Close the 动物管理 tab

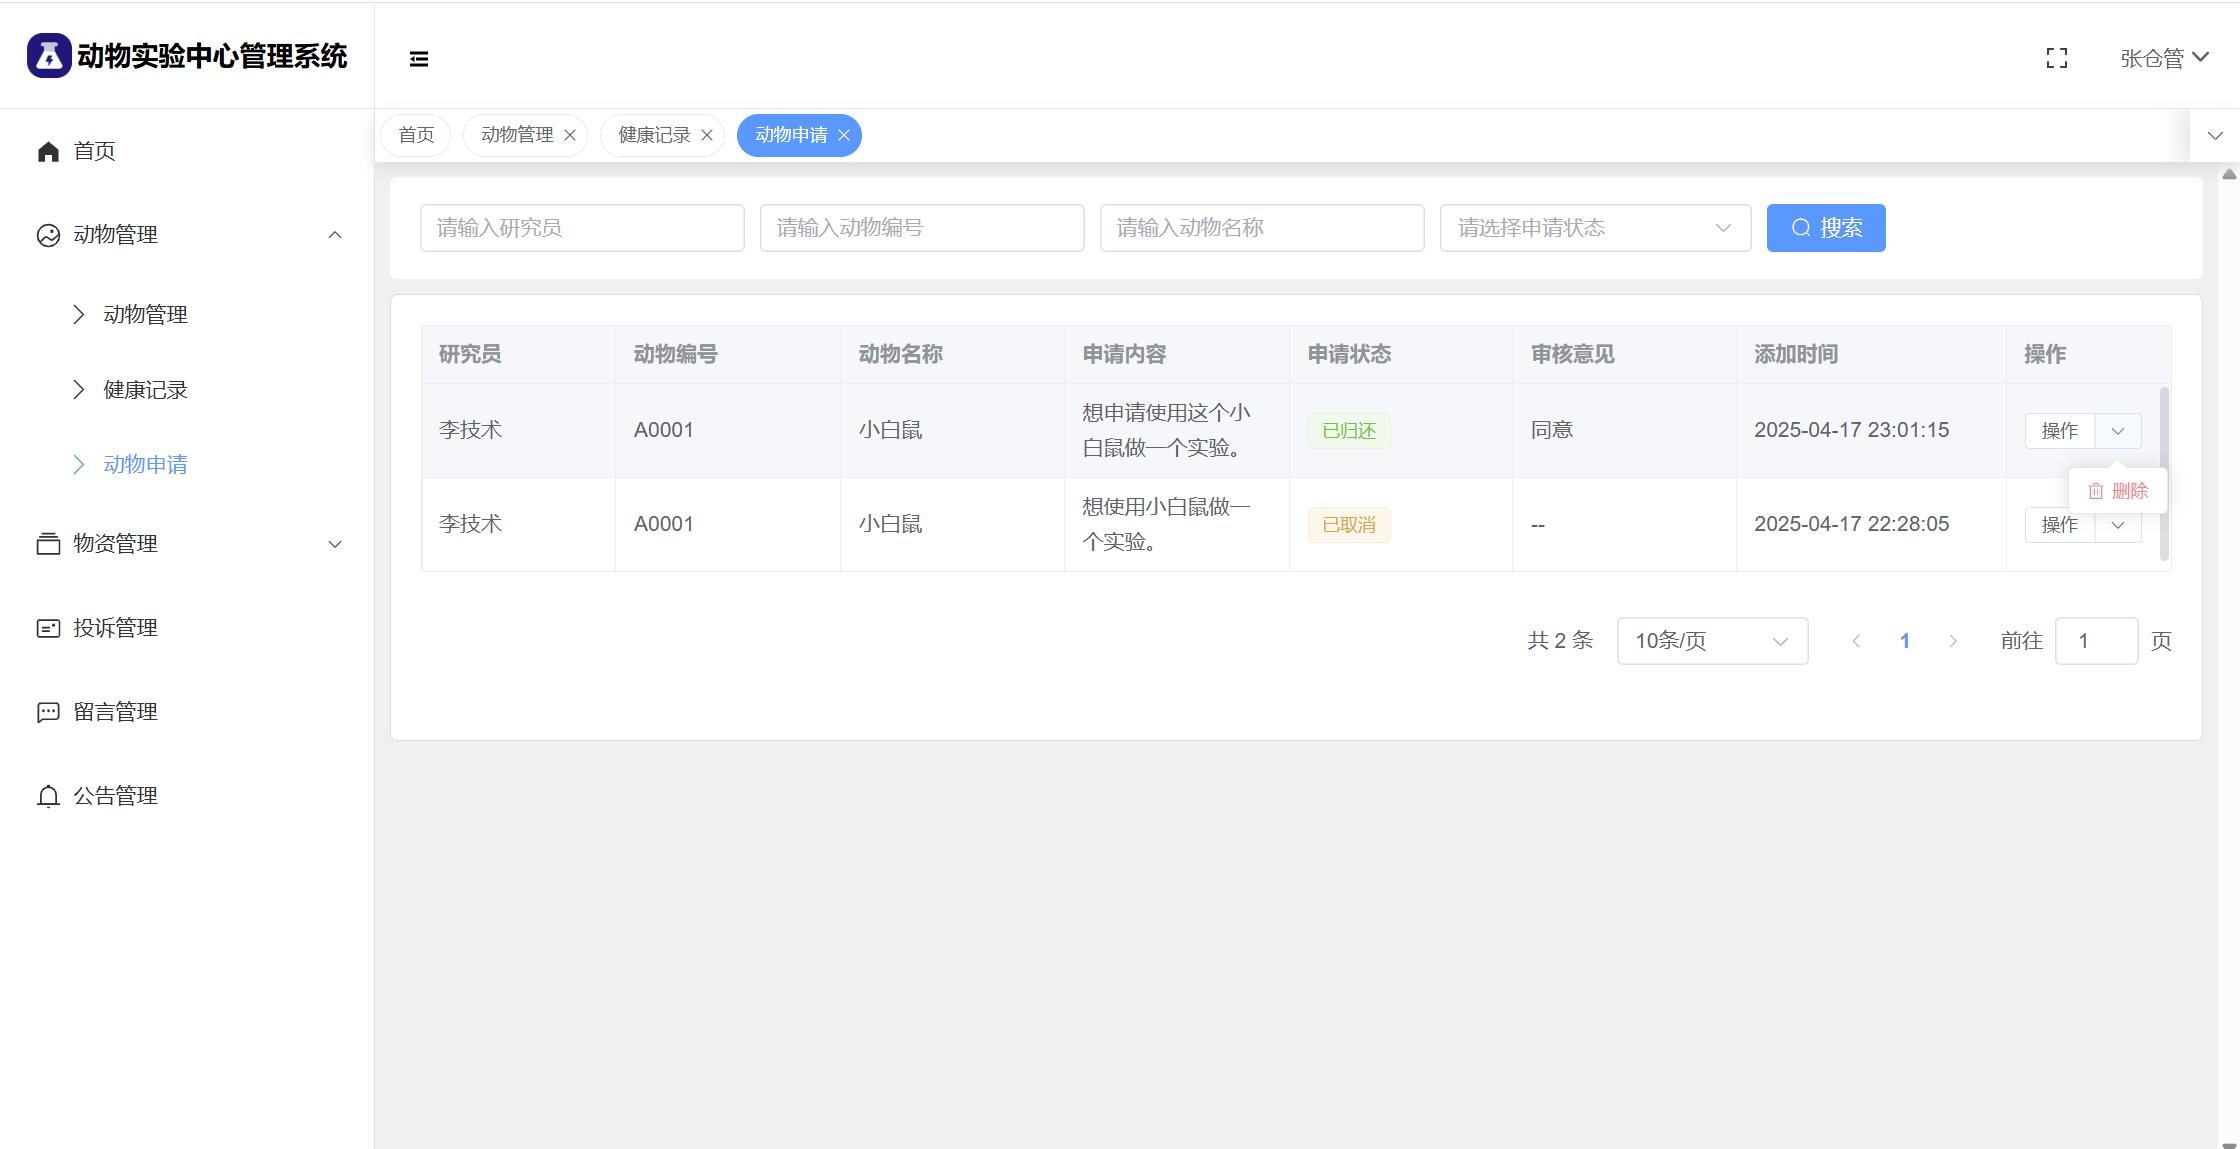[570, 135]
